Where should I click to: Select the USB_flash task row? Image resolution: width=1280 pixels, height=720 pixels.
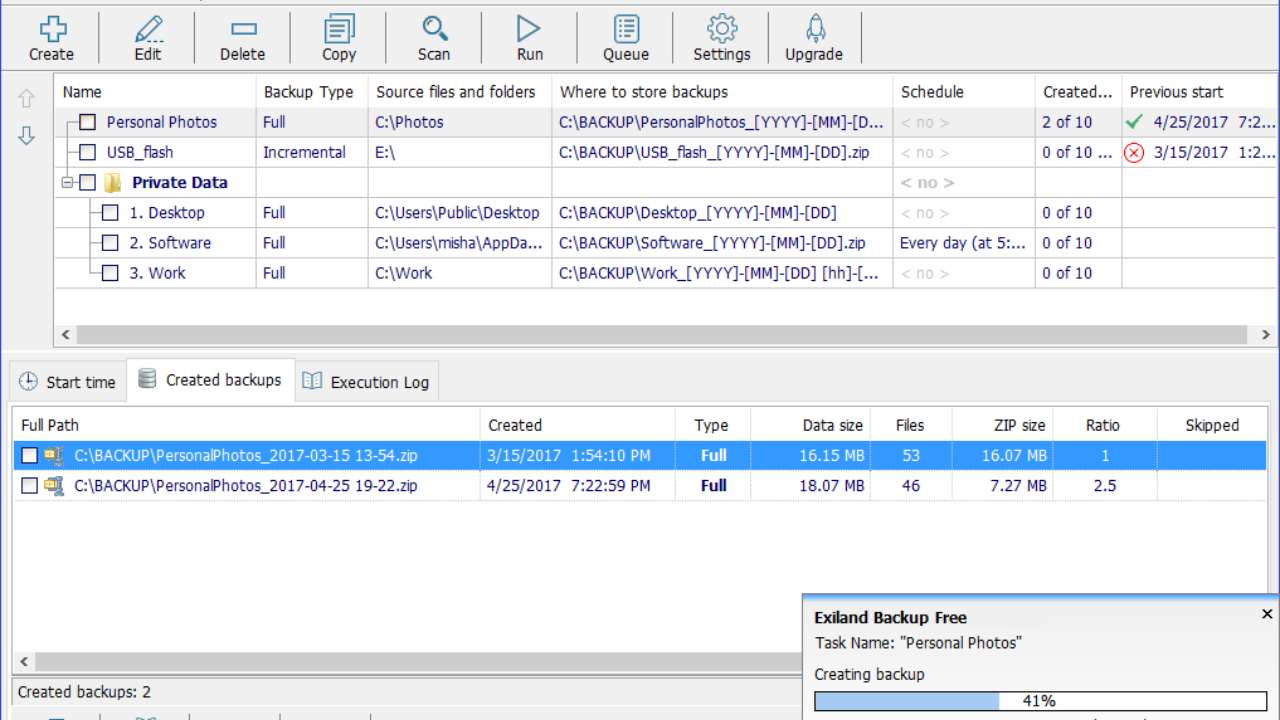pyautogui.click(x=666, y=152)
